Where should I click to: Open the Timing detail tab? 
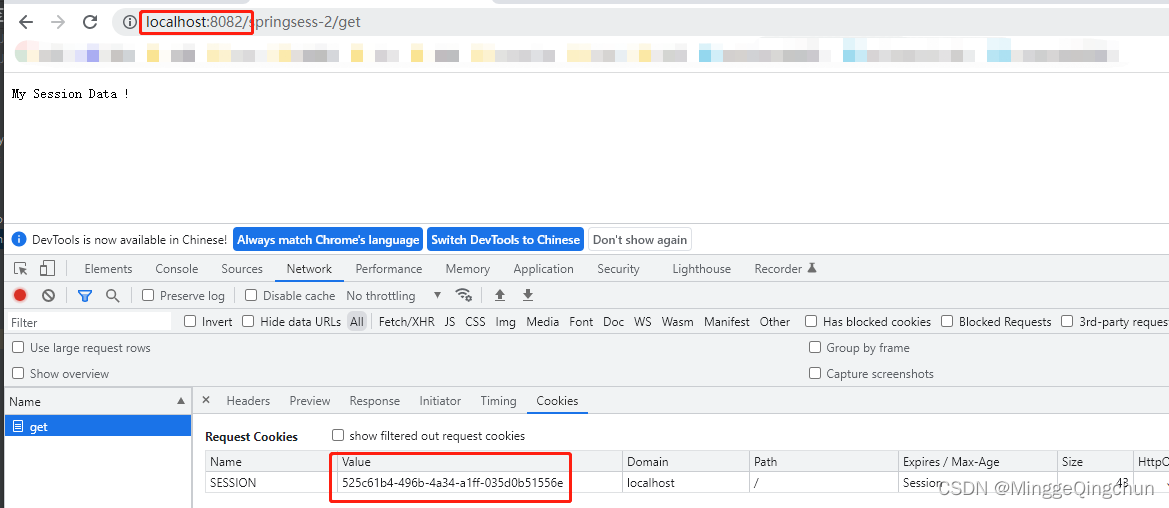[x=499, y=401]
